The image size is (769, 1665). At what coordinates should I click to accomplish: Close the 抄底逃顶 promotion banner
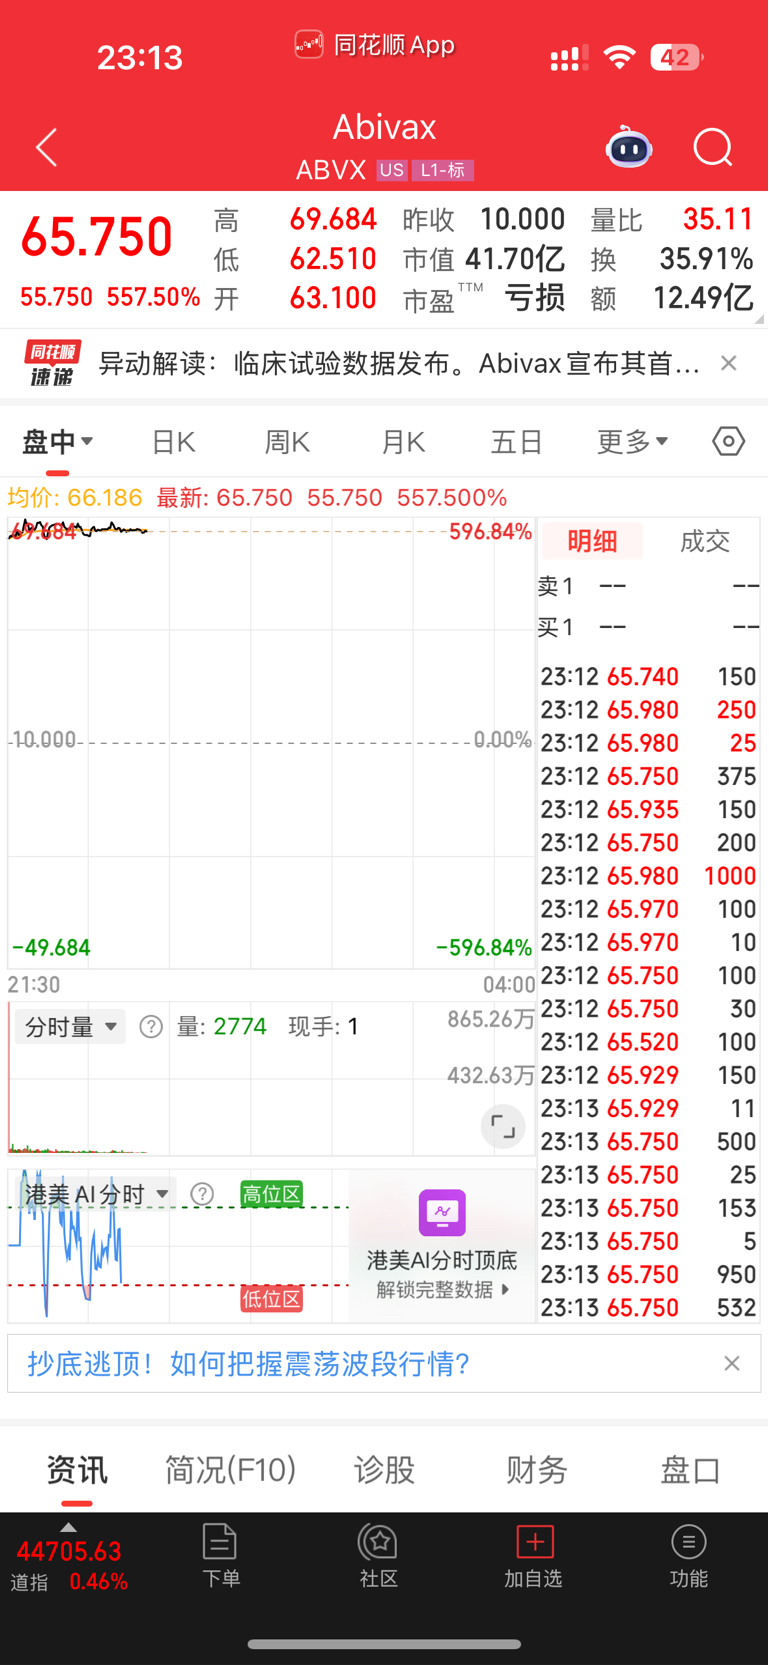click(x=732, y=1363)
